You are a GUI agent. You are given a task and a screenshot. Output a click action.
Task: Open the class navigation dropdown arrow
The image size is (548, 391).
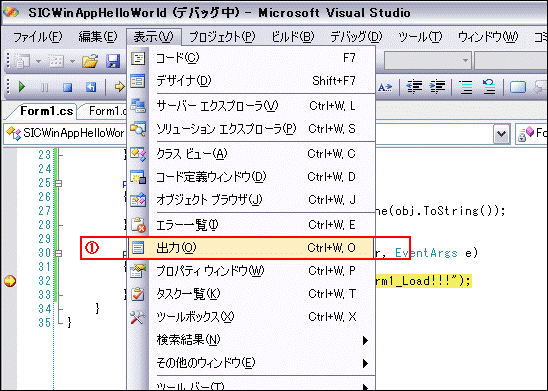point(501,134)
